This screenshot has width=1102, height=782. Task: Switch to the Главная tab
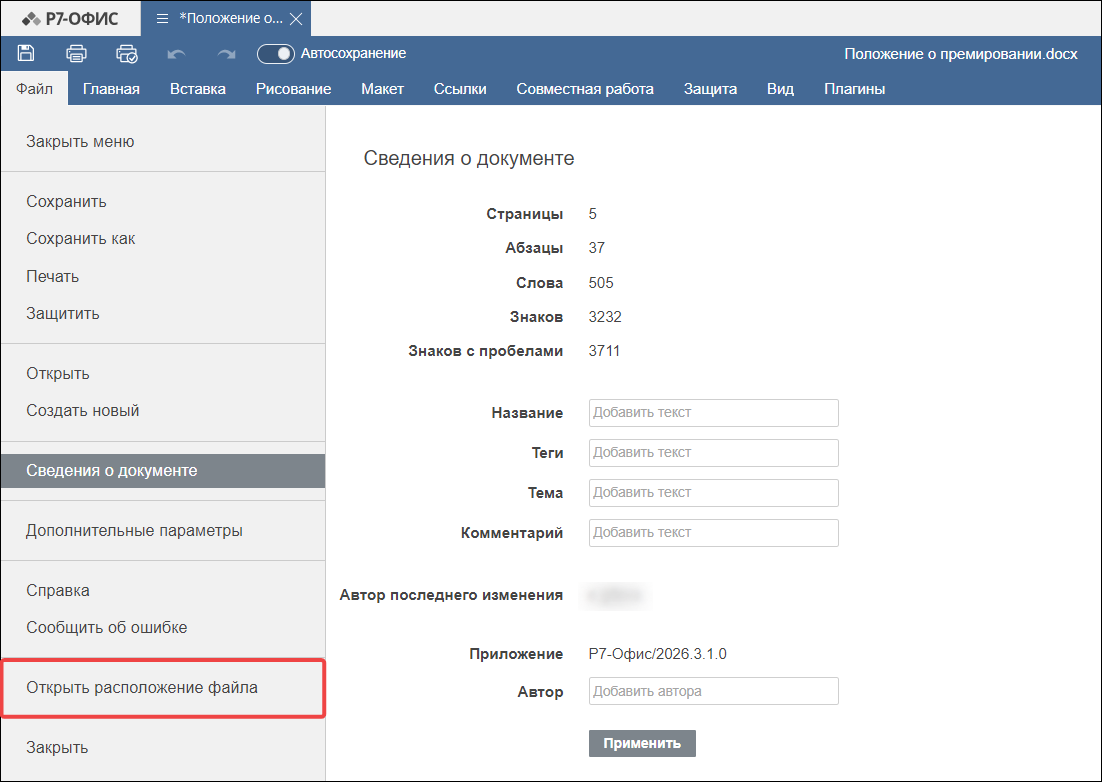pos(111,89)
